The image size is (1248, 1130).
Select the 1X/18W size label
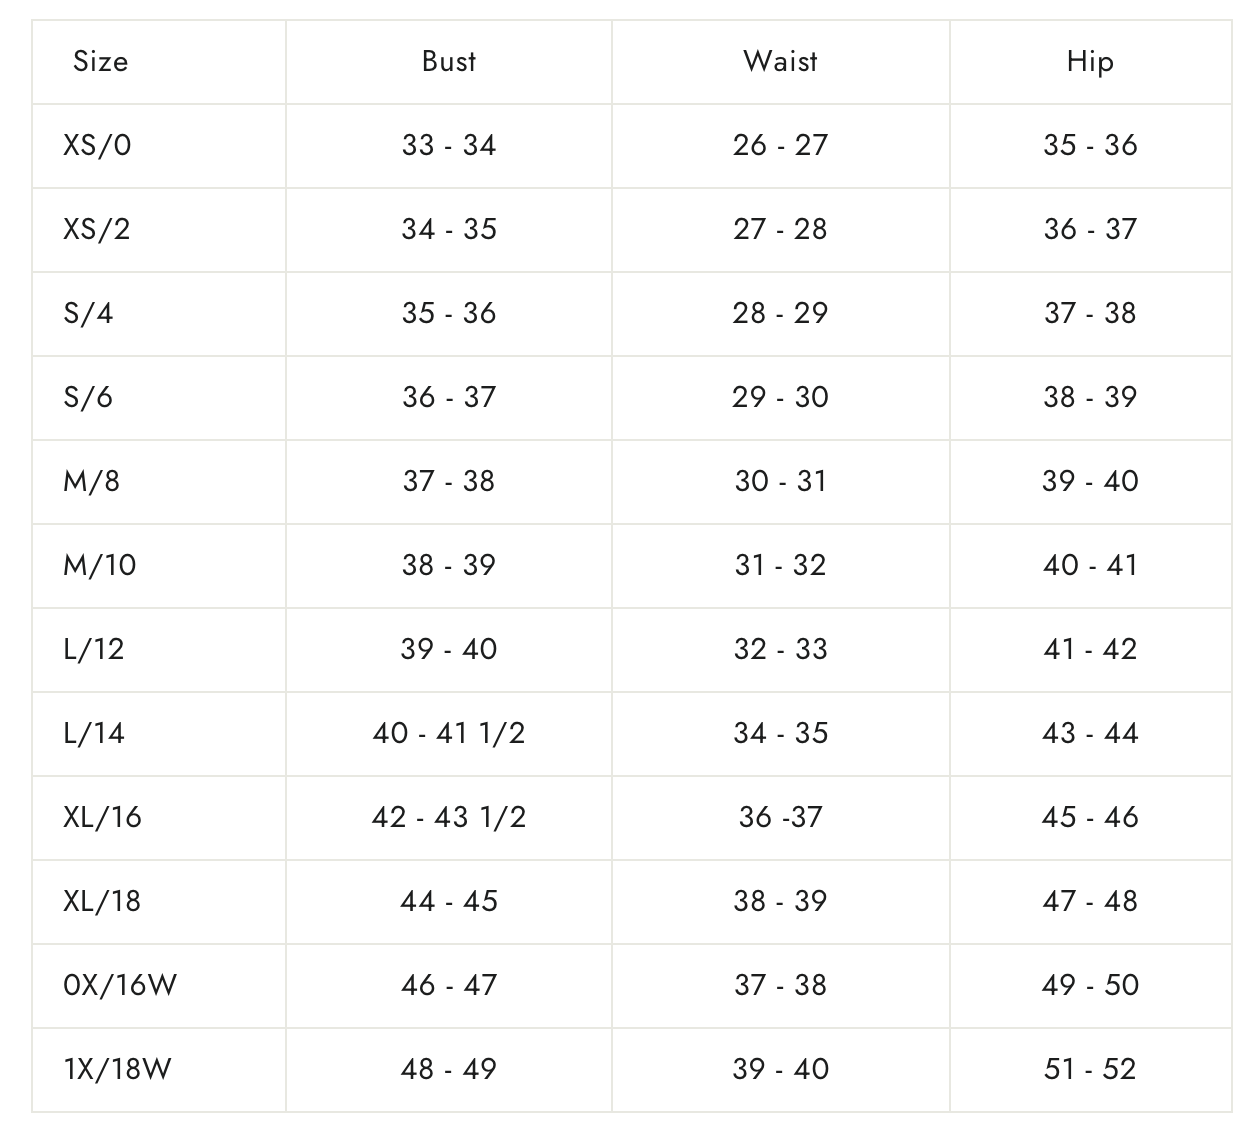tap(117, 1070)
